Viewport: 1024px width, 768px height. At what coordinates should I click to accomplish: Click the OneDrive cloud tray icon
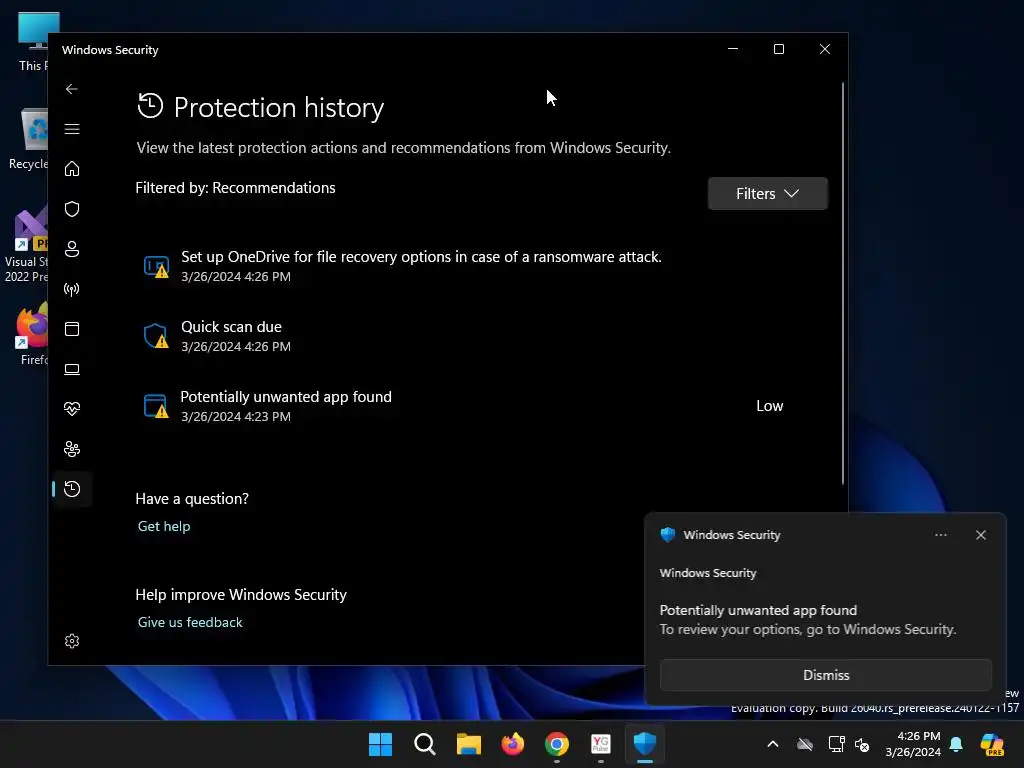tap(805, 744)
